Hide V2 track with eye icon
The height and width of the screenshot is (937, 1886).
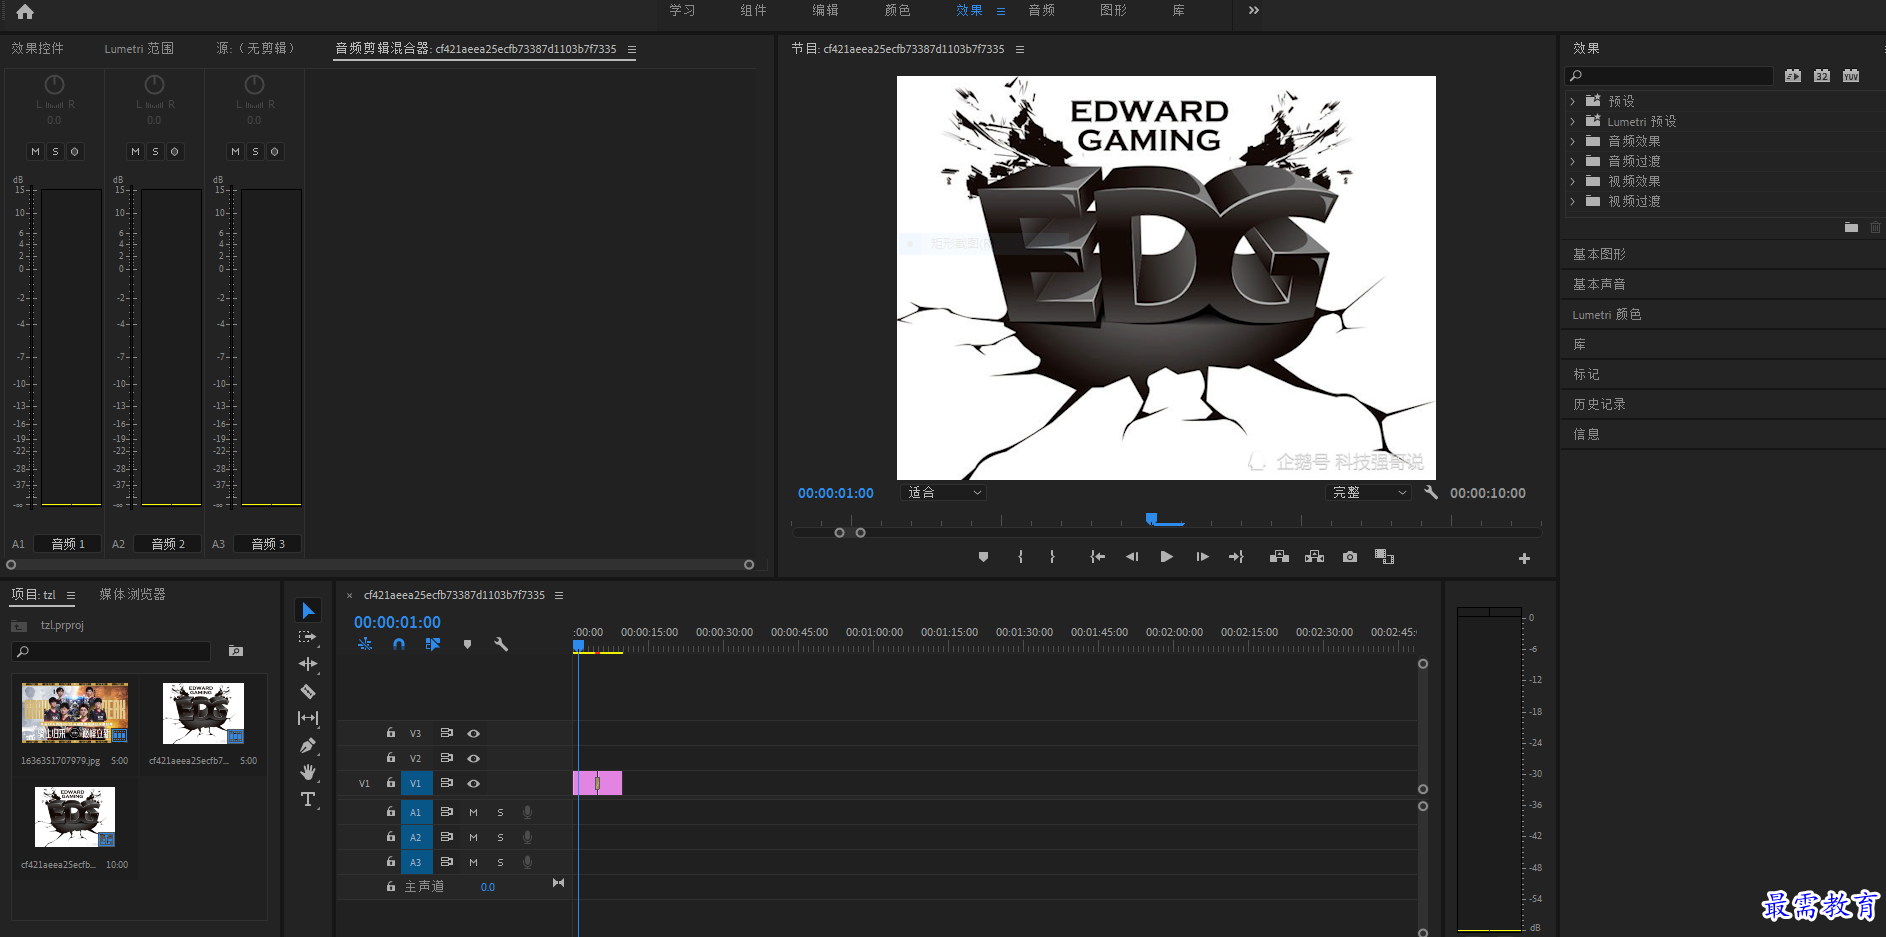[x=474, y=758]
